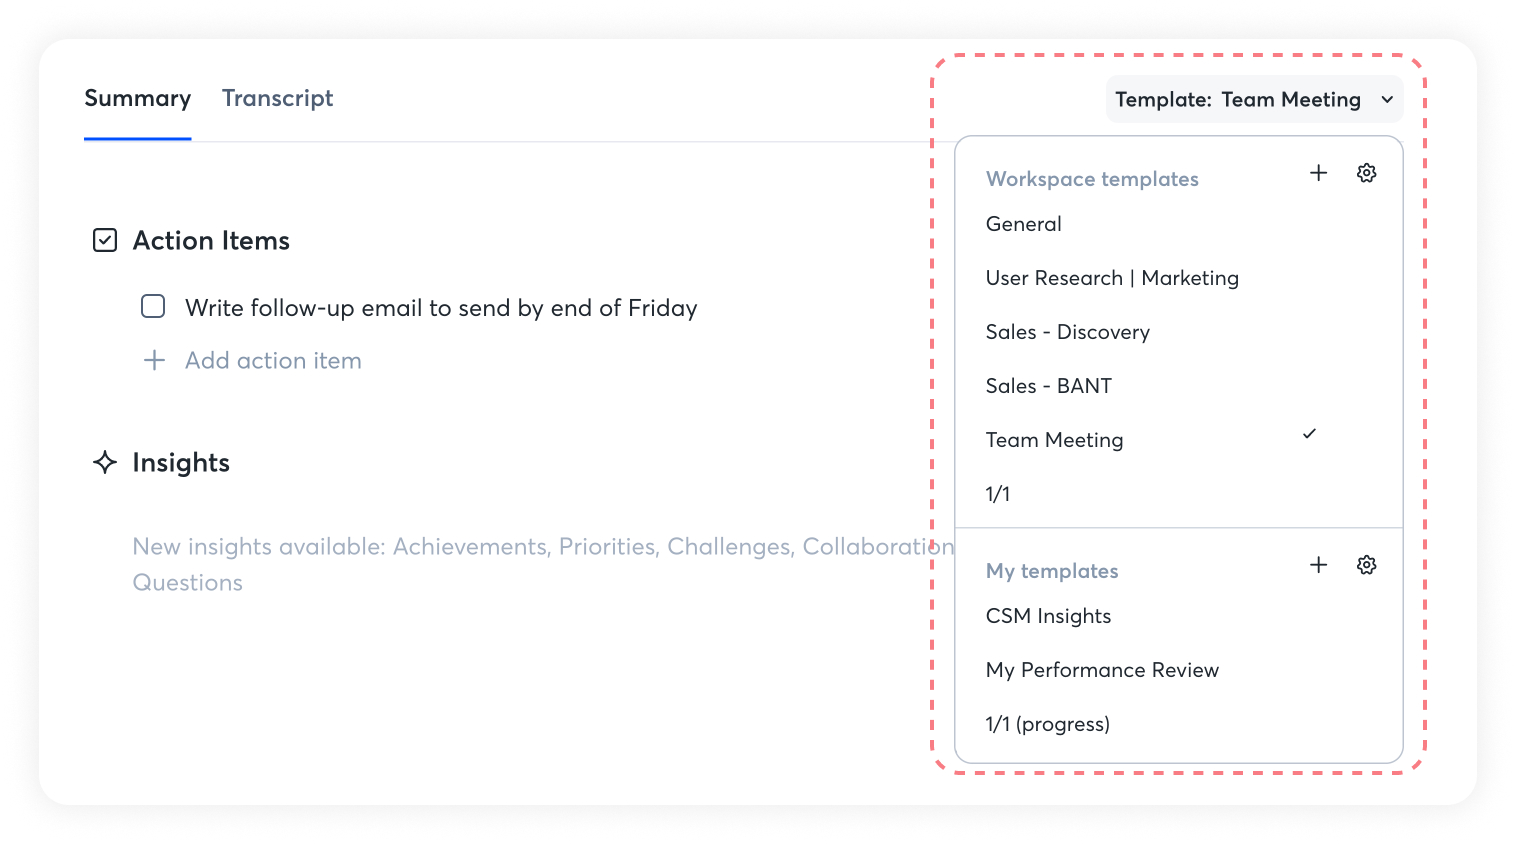Viewport: 1516px width, 844px height.
Task: Click the Insights sparkle icon
Action: point(105,462)
